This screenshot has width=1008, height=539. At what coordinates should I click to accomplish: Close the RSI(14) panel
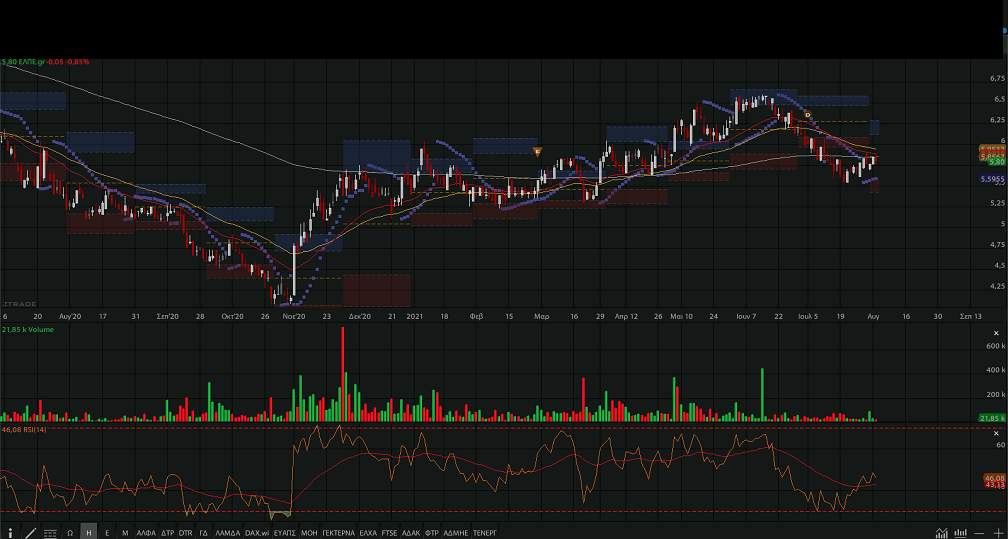coord(996,434)
